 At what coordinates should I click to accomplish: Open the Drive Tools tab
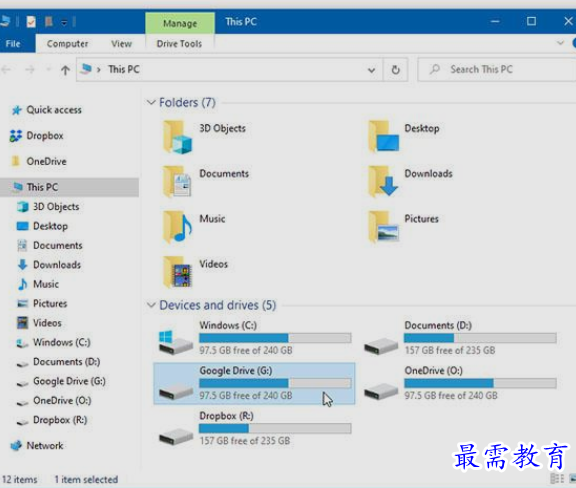179,44
